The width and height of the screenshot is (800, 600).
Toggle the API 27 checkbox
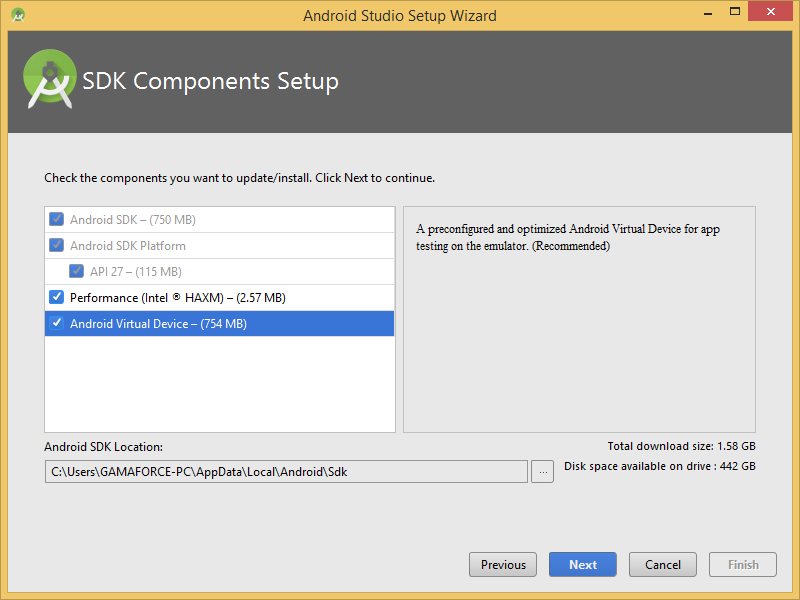click(76, 271)
